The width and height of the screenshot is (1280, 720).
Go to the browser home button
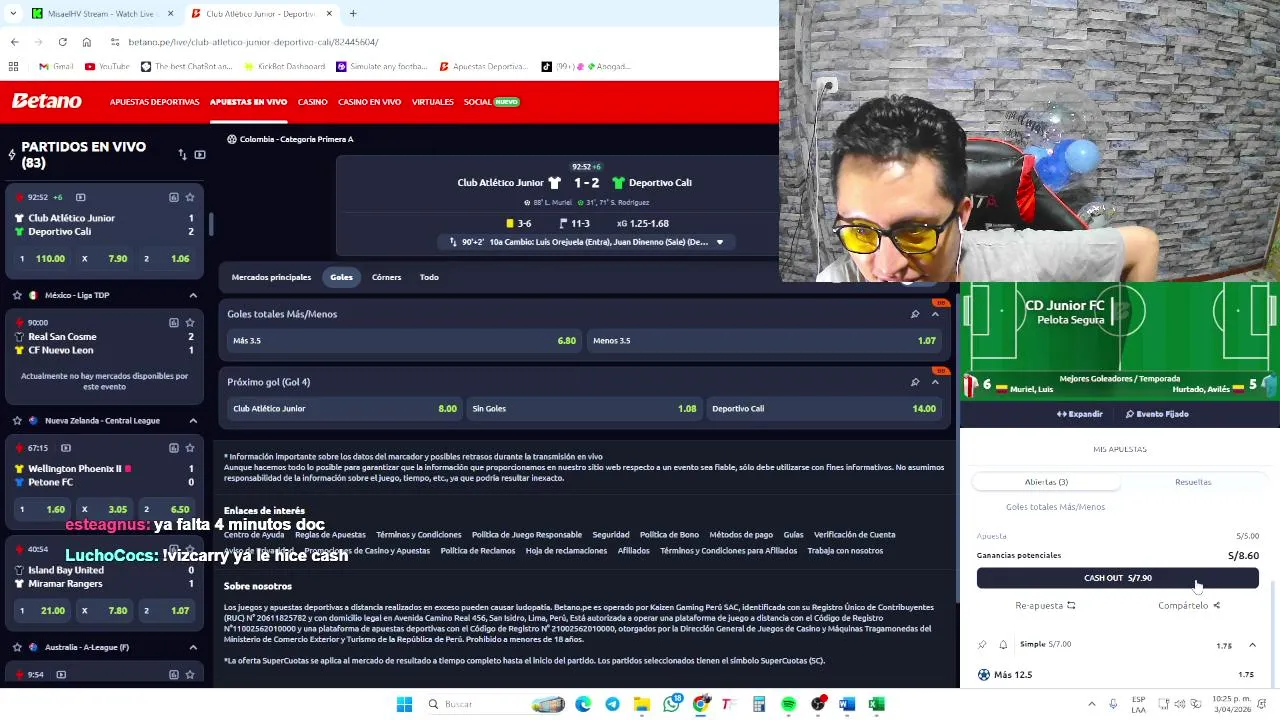point(87,42)
